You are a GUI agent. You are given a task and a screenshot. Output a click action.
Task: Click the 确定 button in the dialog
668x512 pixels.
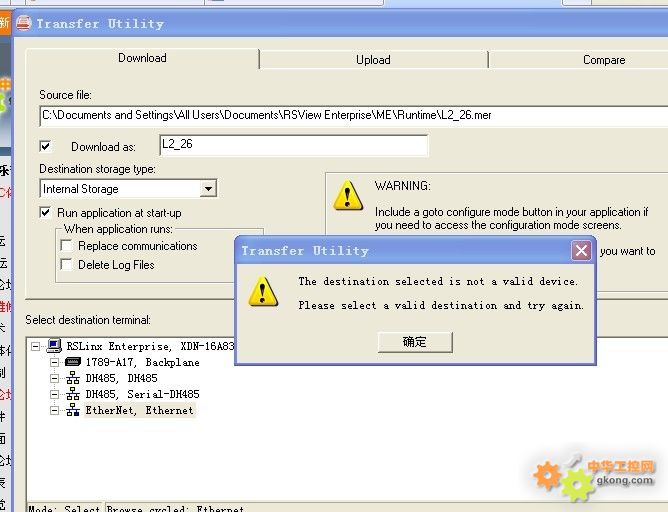pyautogui.click(x=415, y=342)
